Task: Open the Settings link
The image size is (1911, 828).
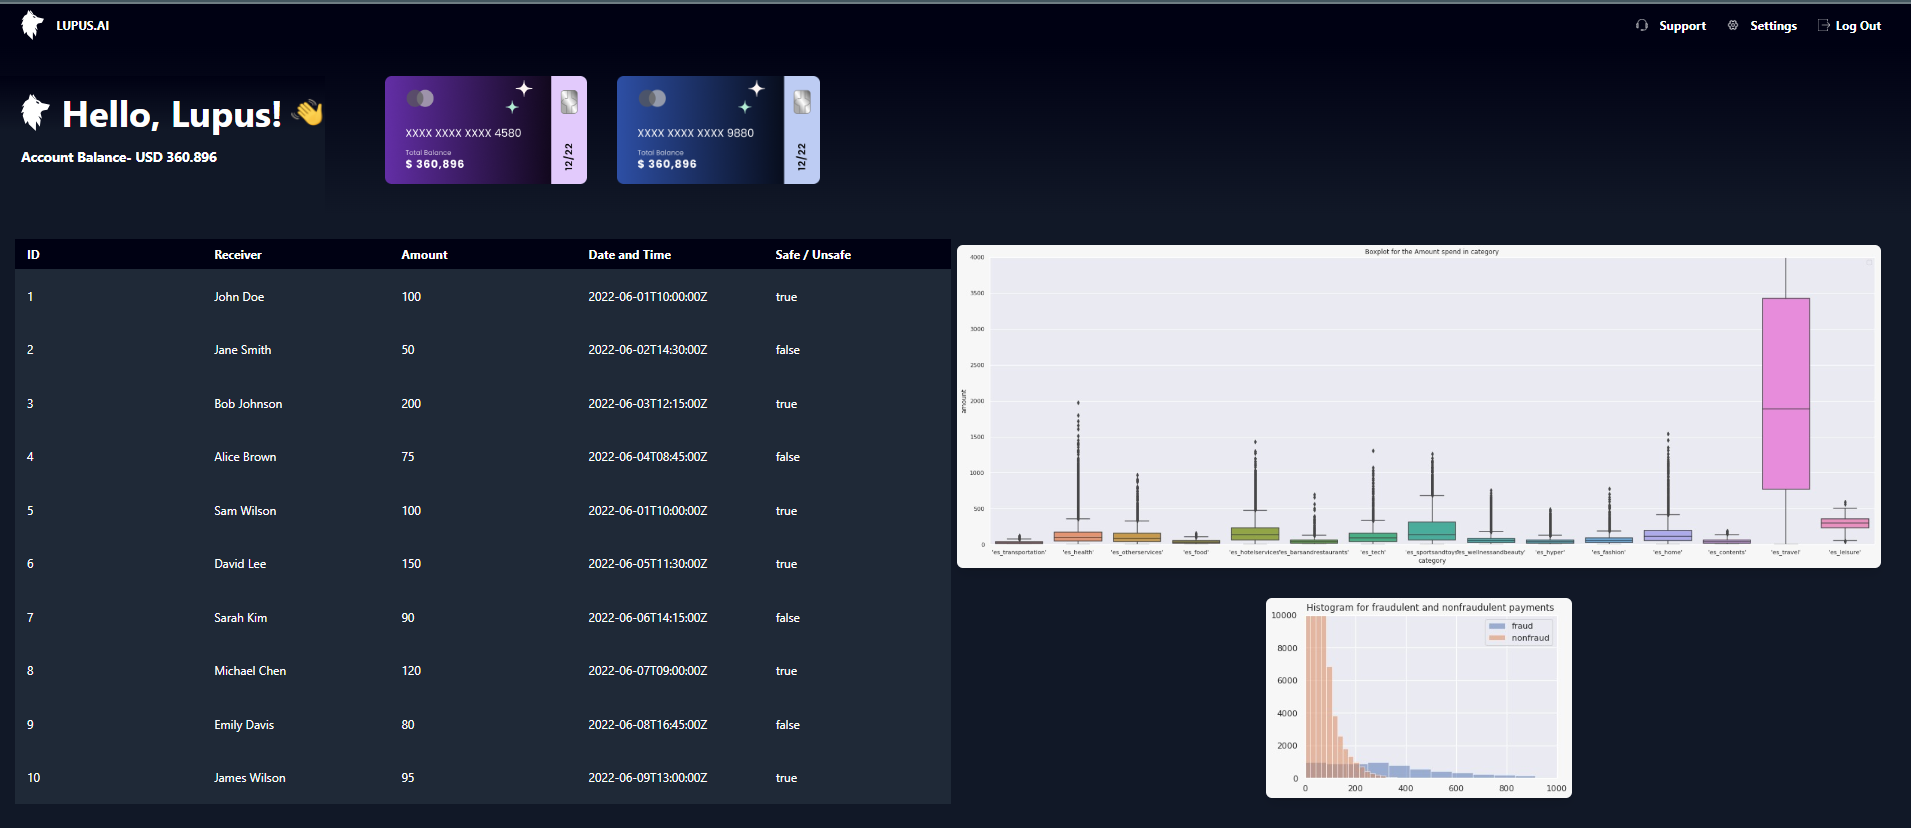Action: pos(1773,26)
